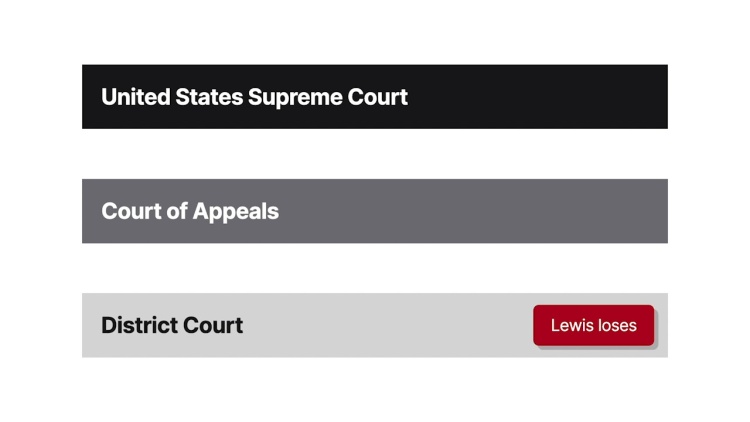Click the United States Supreme Court heading text
The width and height of the screenshot is (750, 422).
254,98
